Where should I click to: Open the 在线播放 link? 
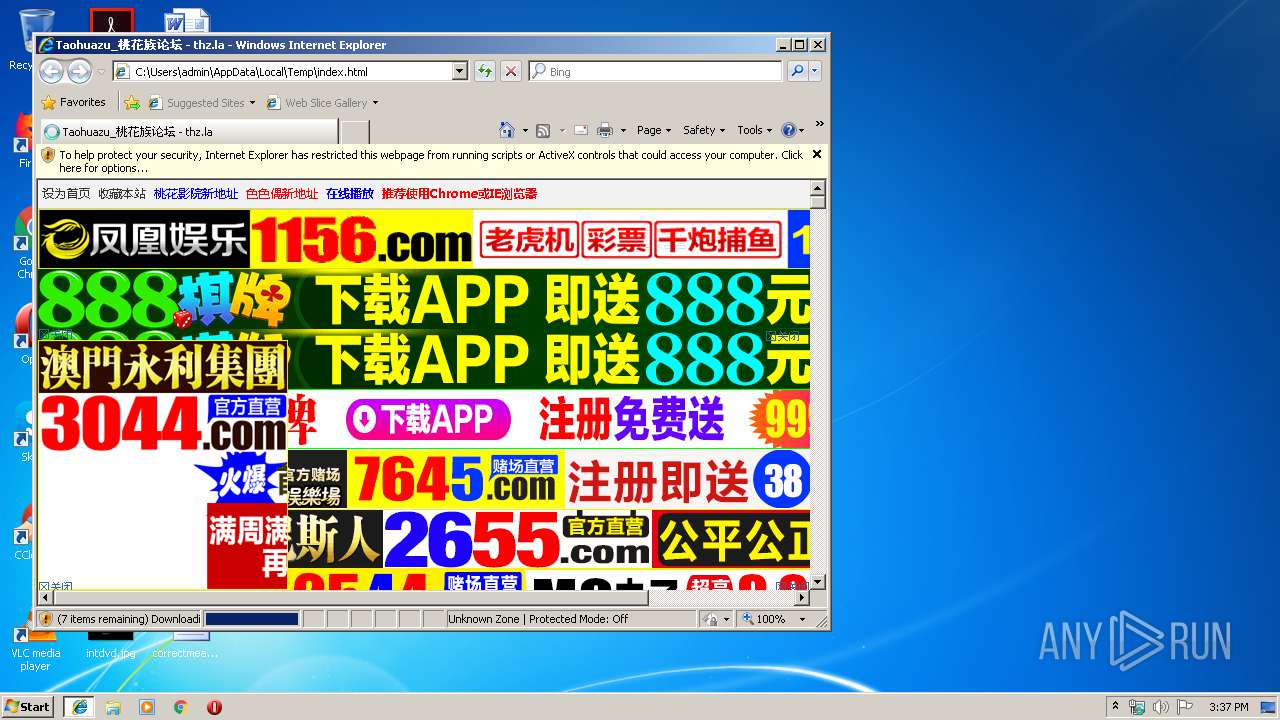click(x=350, y=193)
